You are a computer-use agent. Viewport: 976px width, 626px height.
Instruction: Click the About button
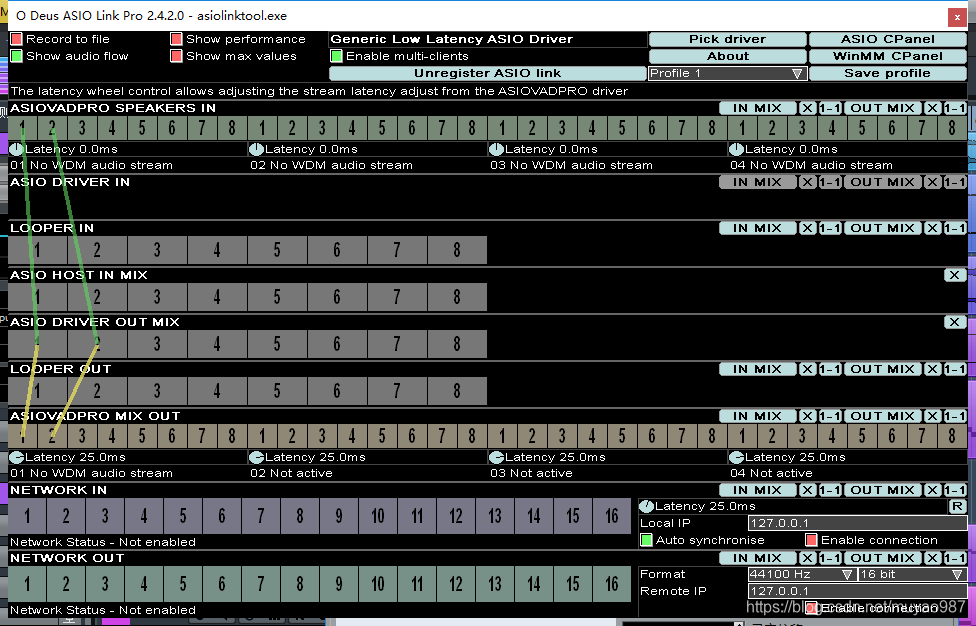click(728, 56)
